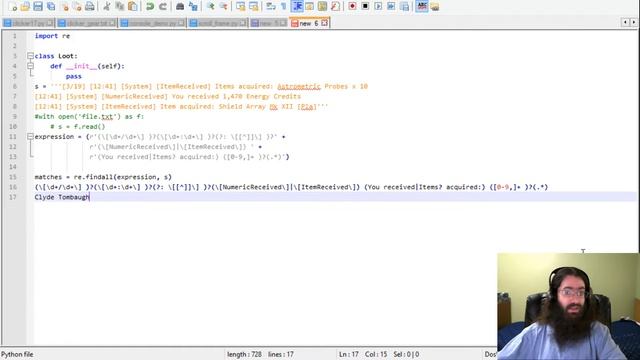The width and height of the screenshot is (640, 360).
Task: Click on the 'Clyde Tombaugh' text
Action: [62, 197]
